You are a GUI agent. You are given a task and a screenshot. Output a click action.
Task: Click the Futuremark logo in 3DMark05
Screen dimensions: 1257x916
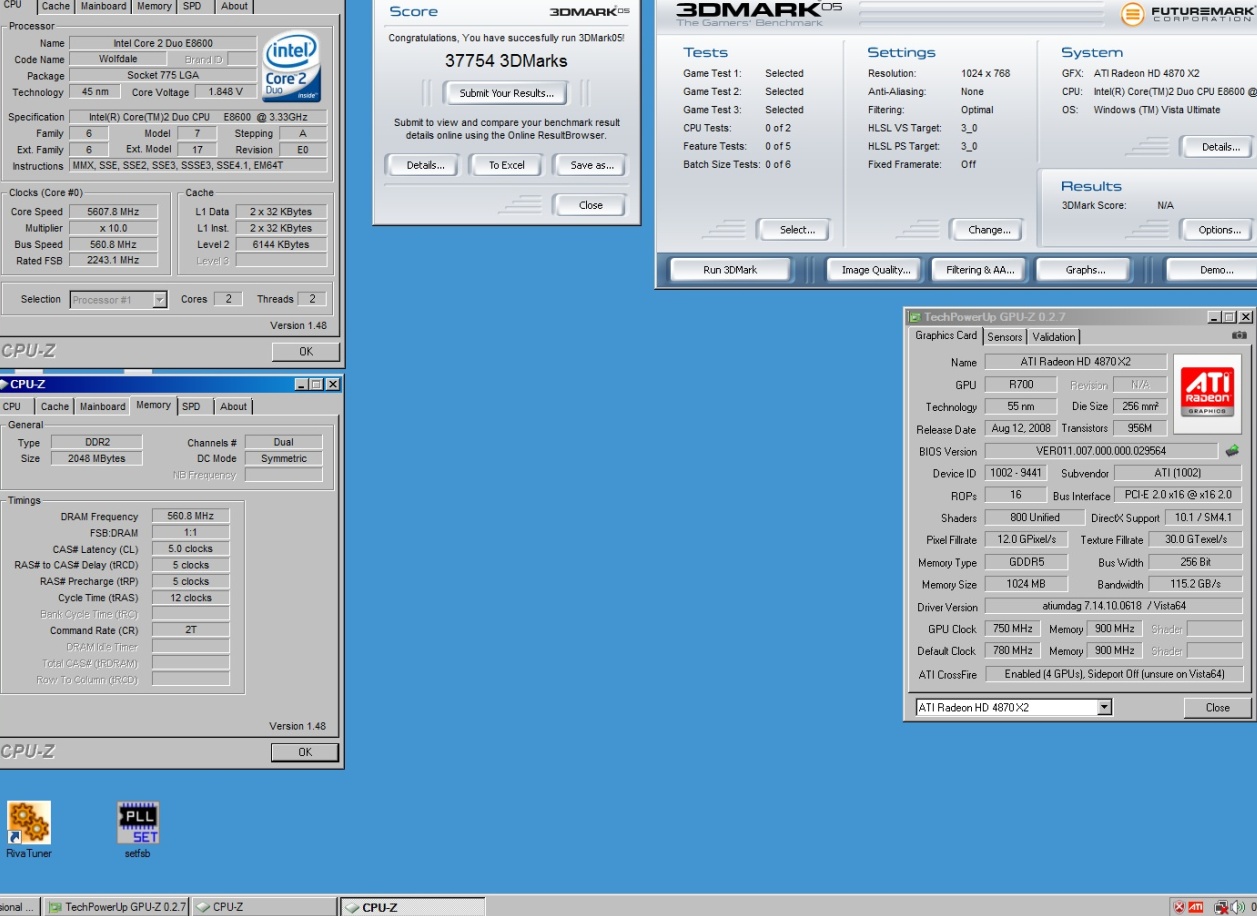coord(1187,14)
